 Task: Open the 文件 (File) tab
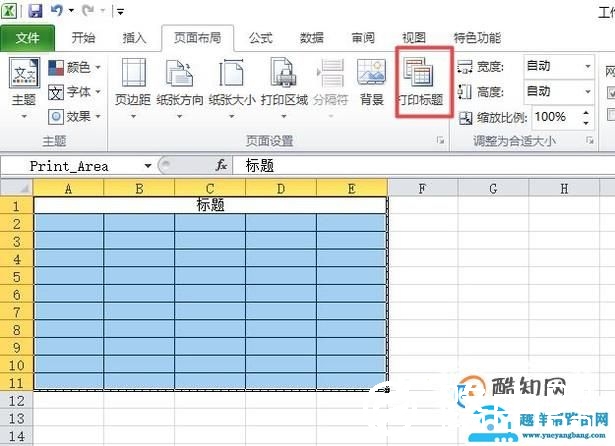point(27,38)
